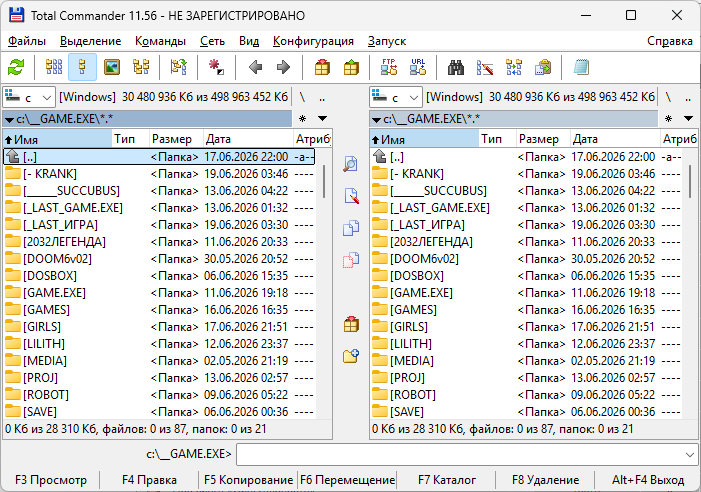Expand right panel path history triangle
Image resolution: width=701 pixels, height=492 pixels.
click(x=376, y=120)
